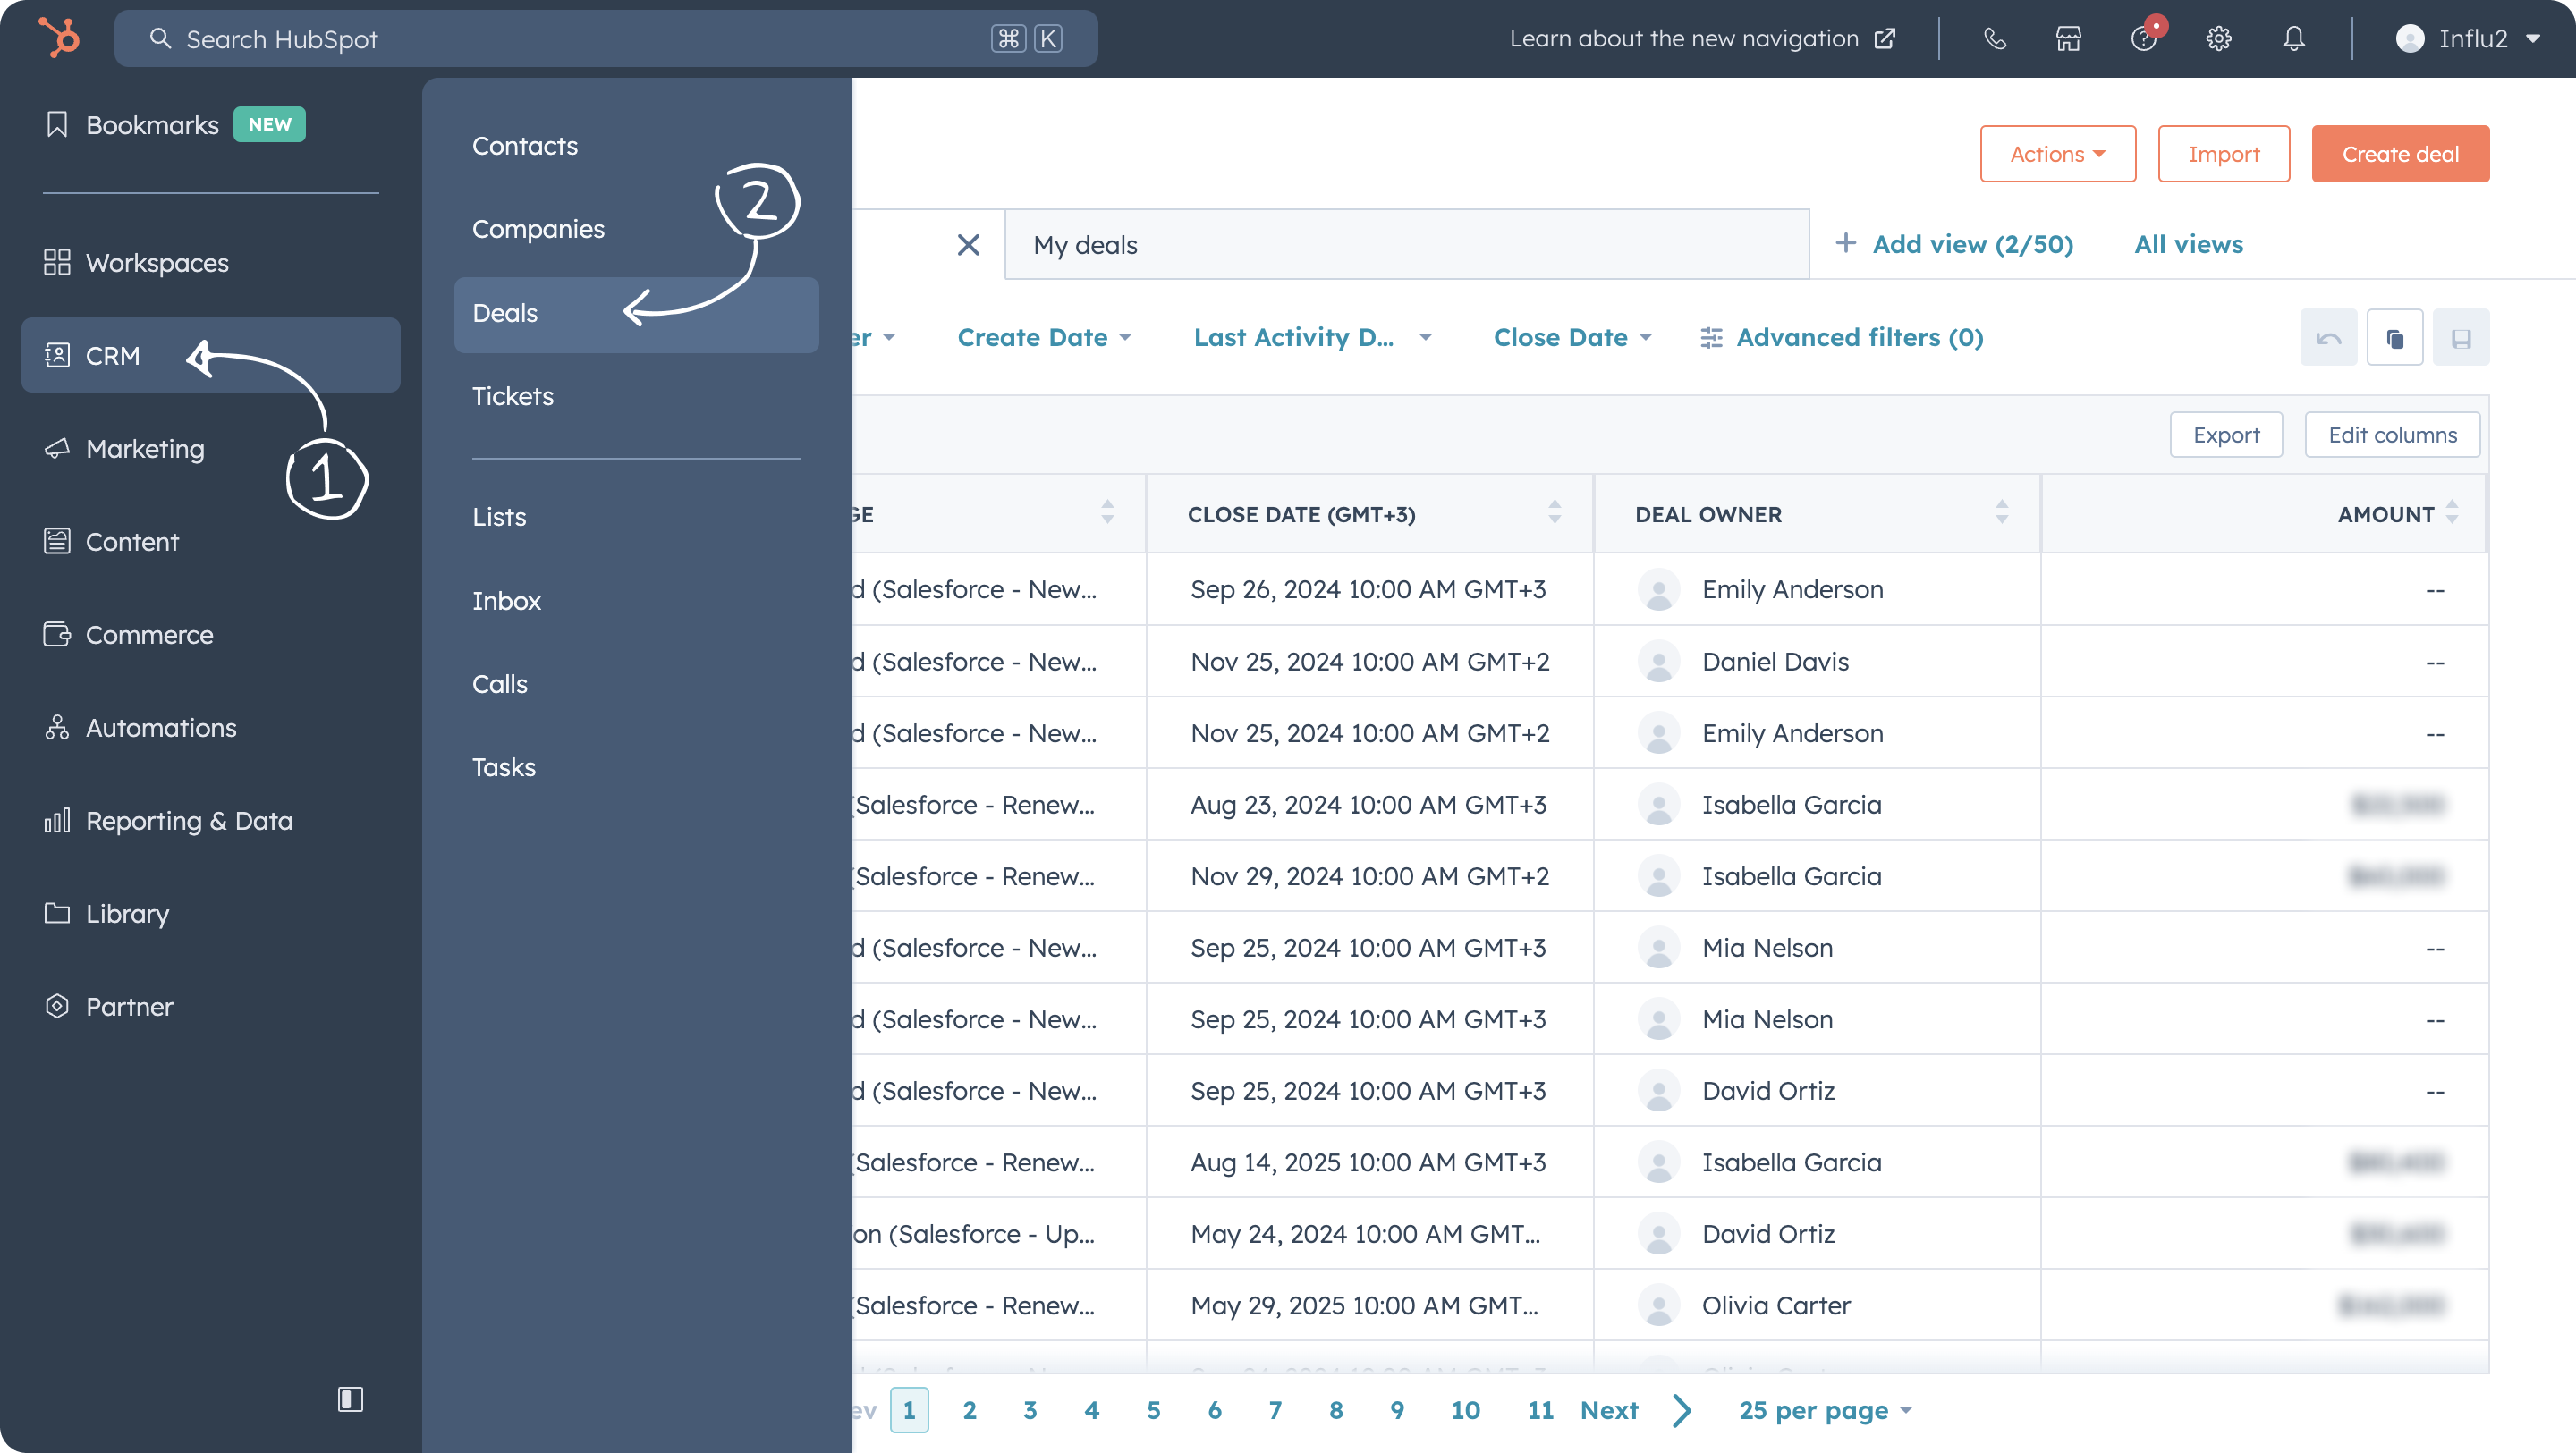Click the save view floppy disk icon
Viewport: 2576px width, 1453px height.
coord(2462,337)
